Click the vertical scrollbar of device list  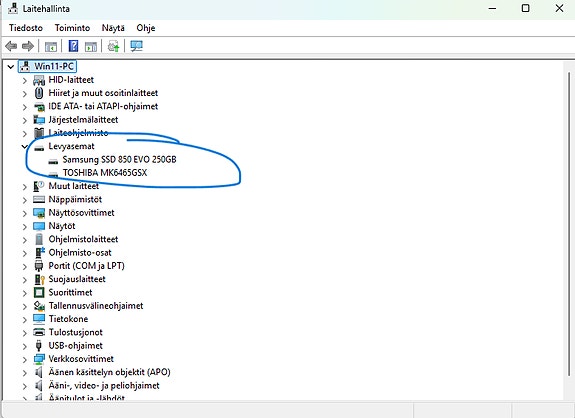pyautogui.click(x=569, y=224)
